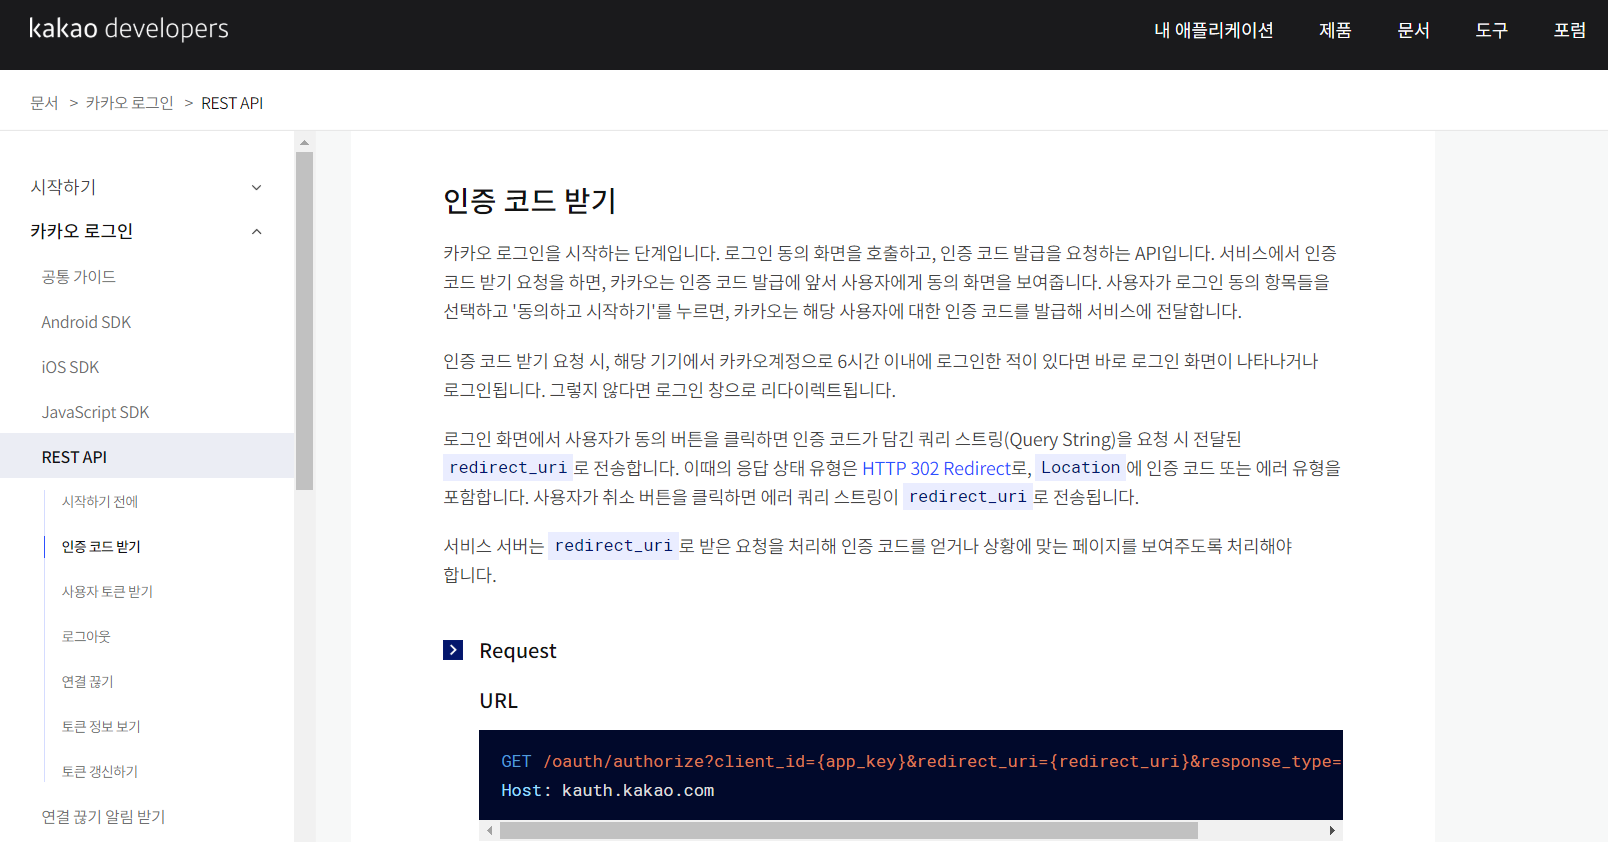Image resolution: width=1608 pixels, height=842 pixels.
Task: Jump to 로그아웃 subsection
Action: point(86,637)
